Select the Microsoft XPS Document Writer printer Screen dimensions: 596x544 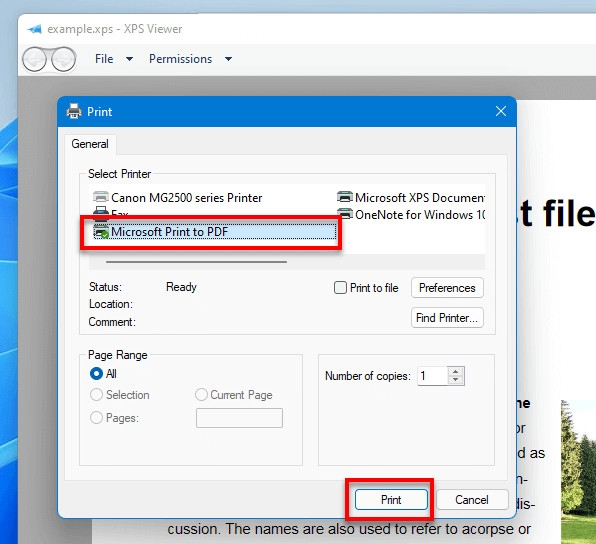click(x=411, y=197)
